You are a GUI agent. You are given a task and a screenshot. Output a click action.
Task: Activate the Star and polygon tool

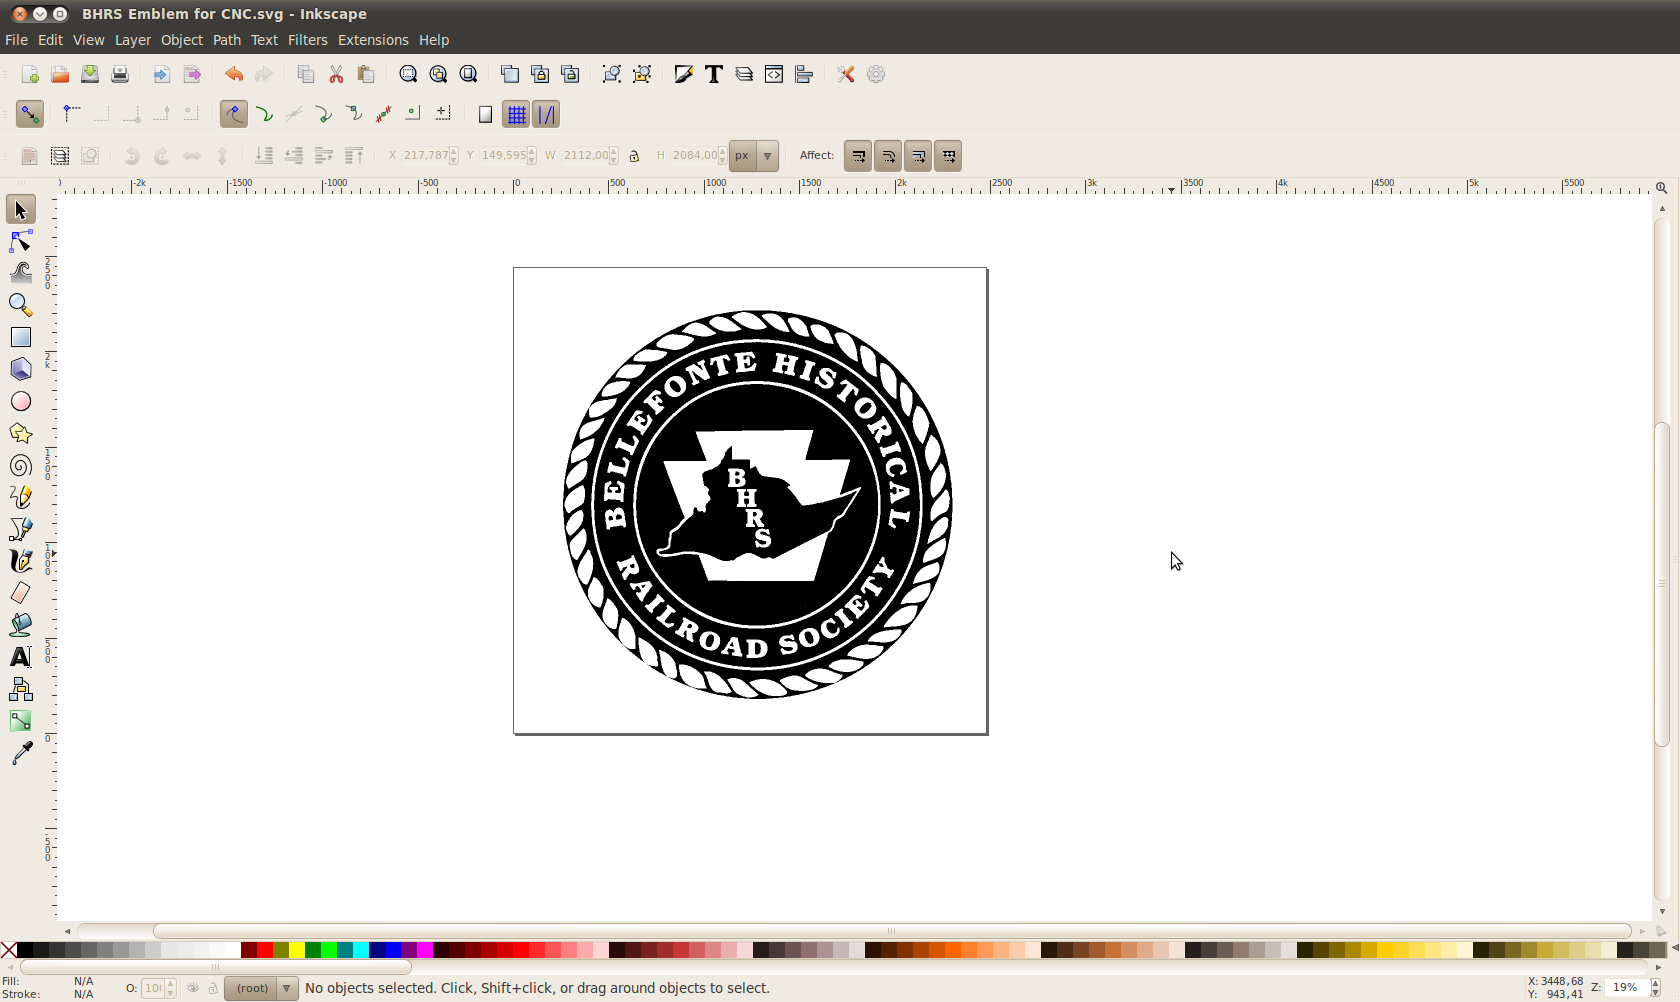point(21,433)
